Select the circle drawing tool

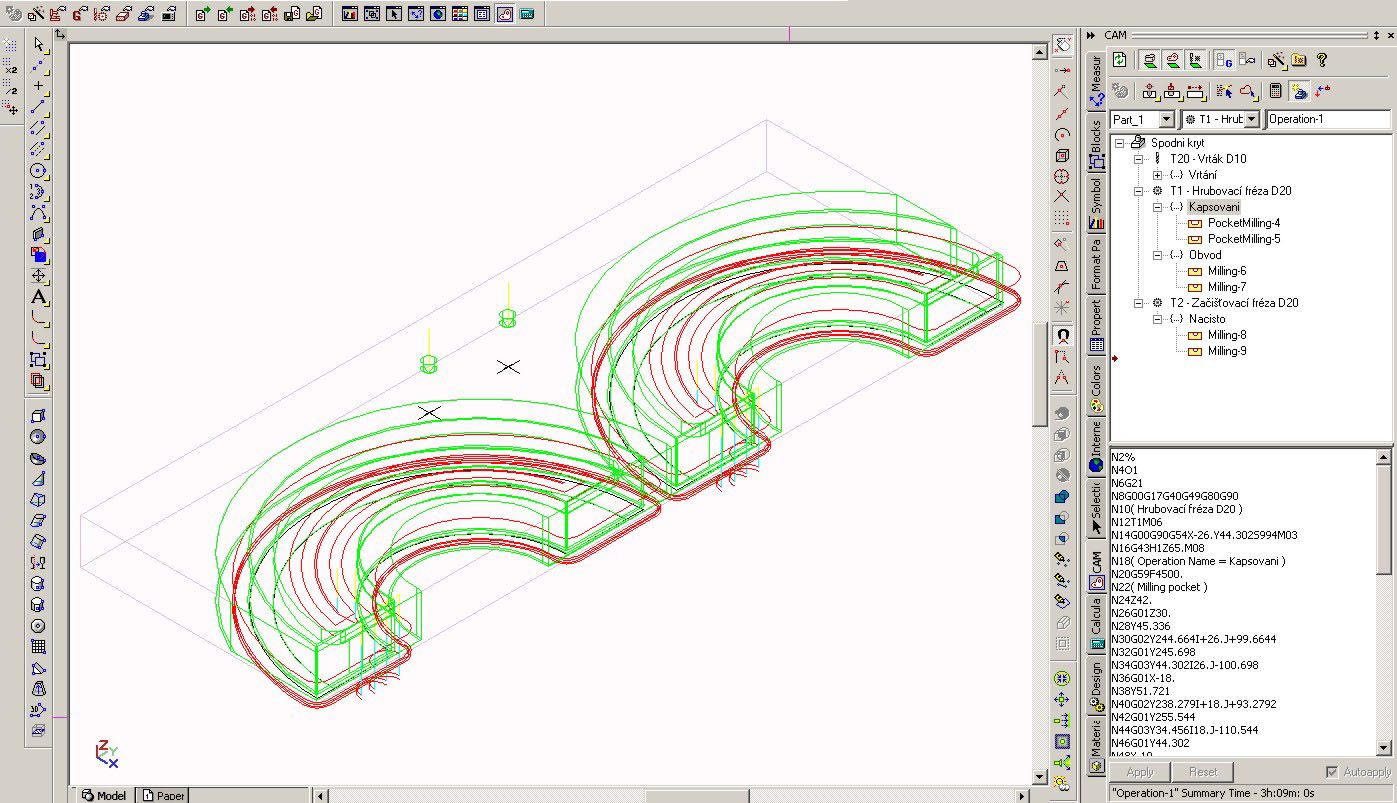[39, 171]
